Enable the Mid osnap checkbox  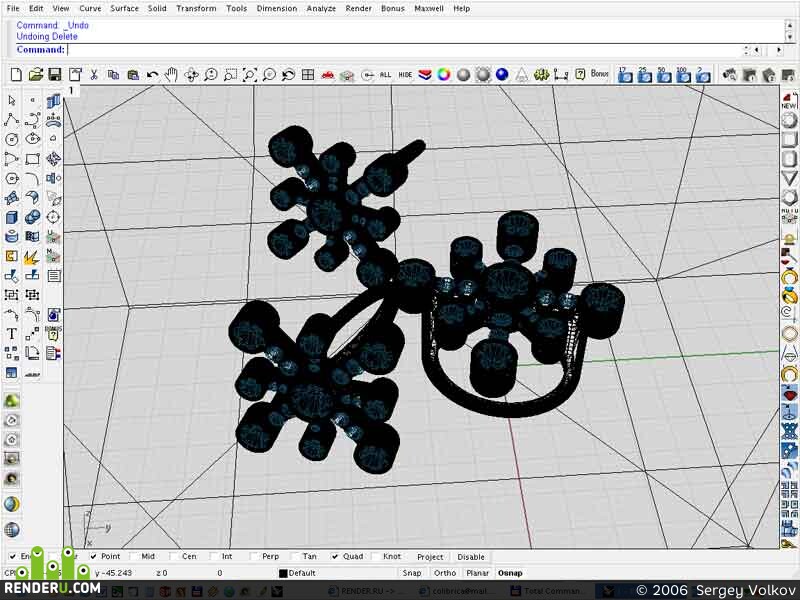click(134, 557)
